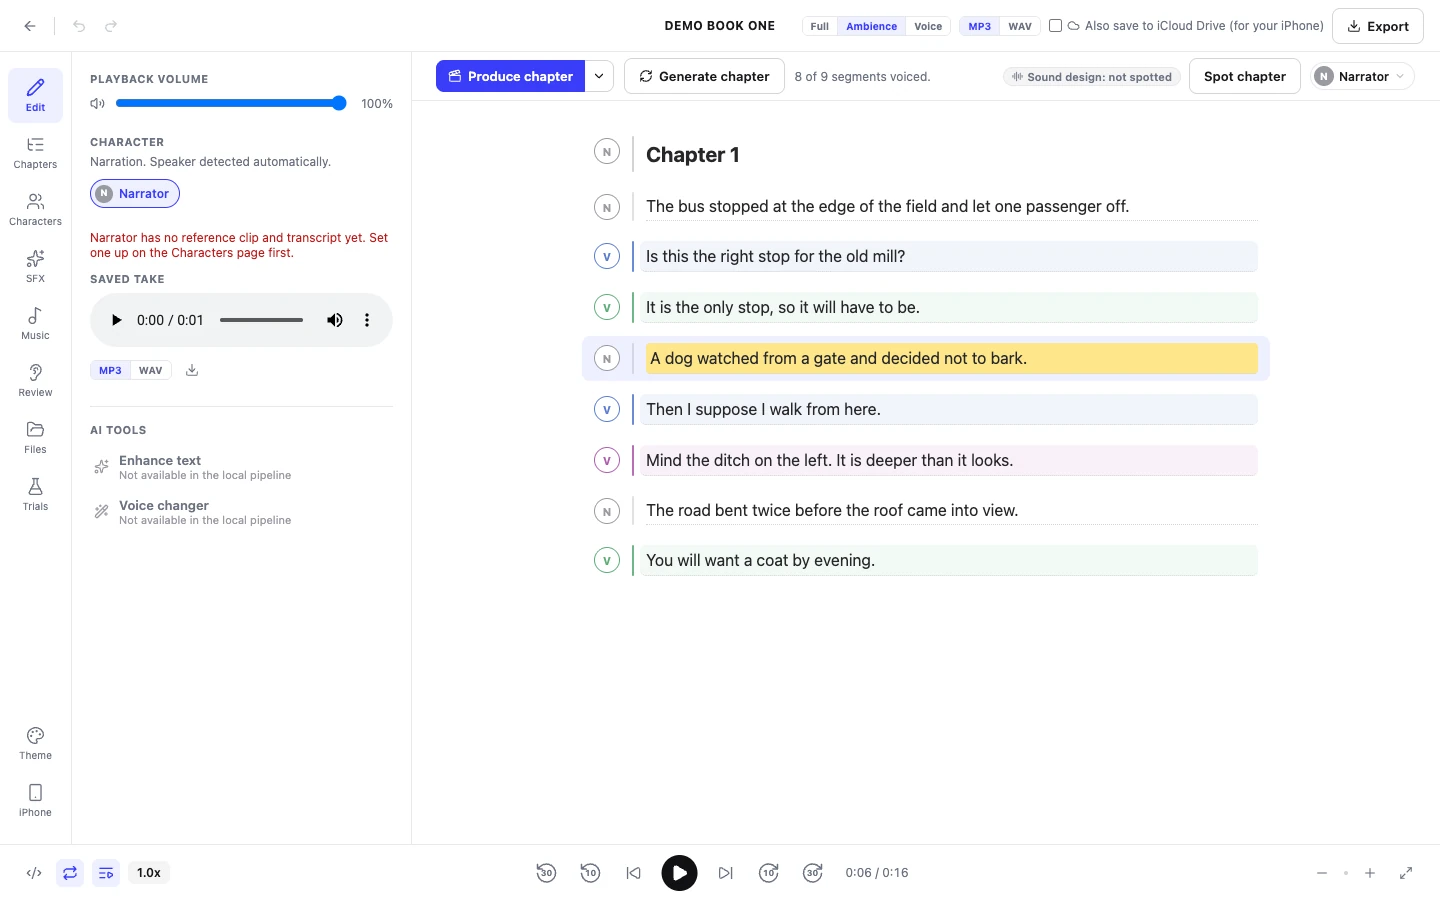The image size is (1440, 900).
Task: Open saved take player more options menu
Action: (x=367, y=320)
